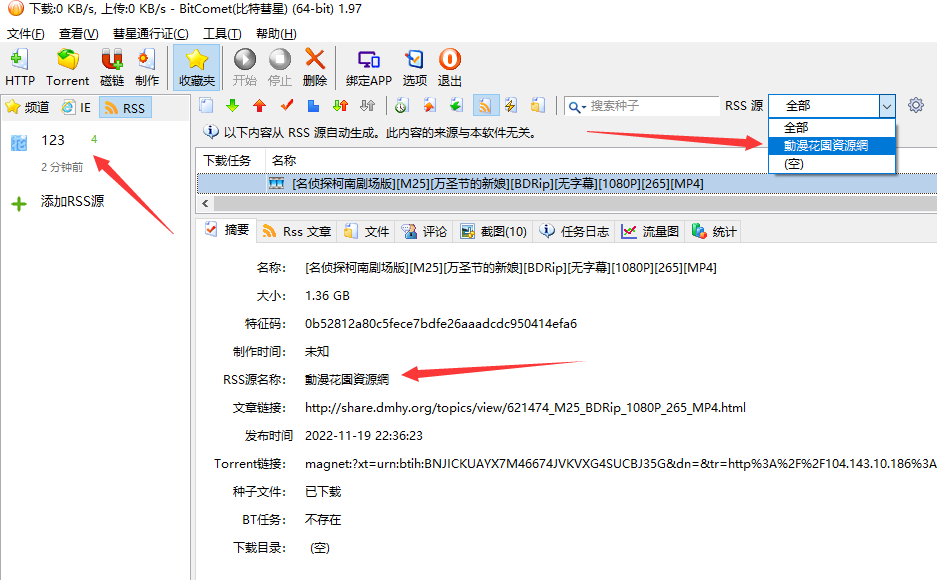This screenshot has height=580, width=937.
Task: Select the RSS sidebar tab
Action: point(125,108)
